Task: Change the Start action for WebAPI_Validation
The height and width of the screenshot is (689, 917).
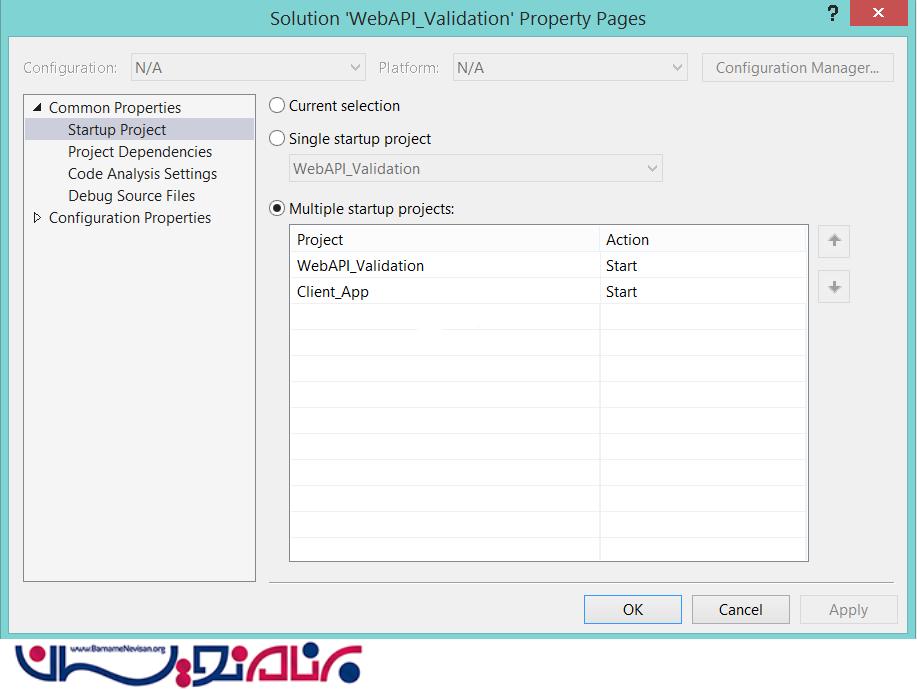Action: (704, 266)
